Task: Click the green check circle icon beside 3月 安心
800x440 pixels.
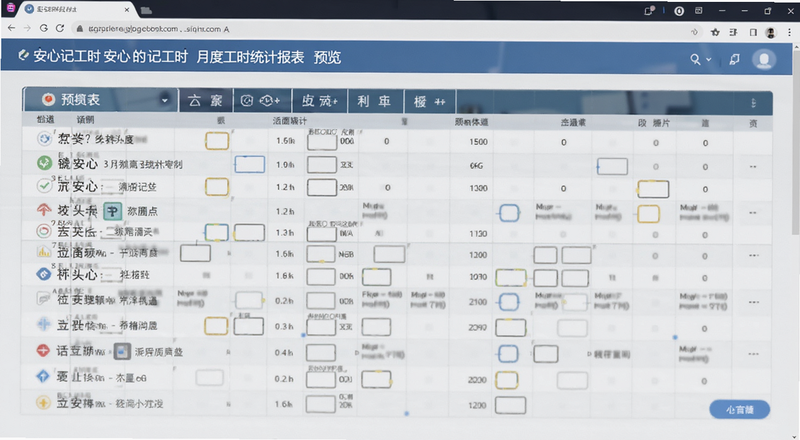Action: (x=44, y=163)
